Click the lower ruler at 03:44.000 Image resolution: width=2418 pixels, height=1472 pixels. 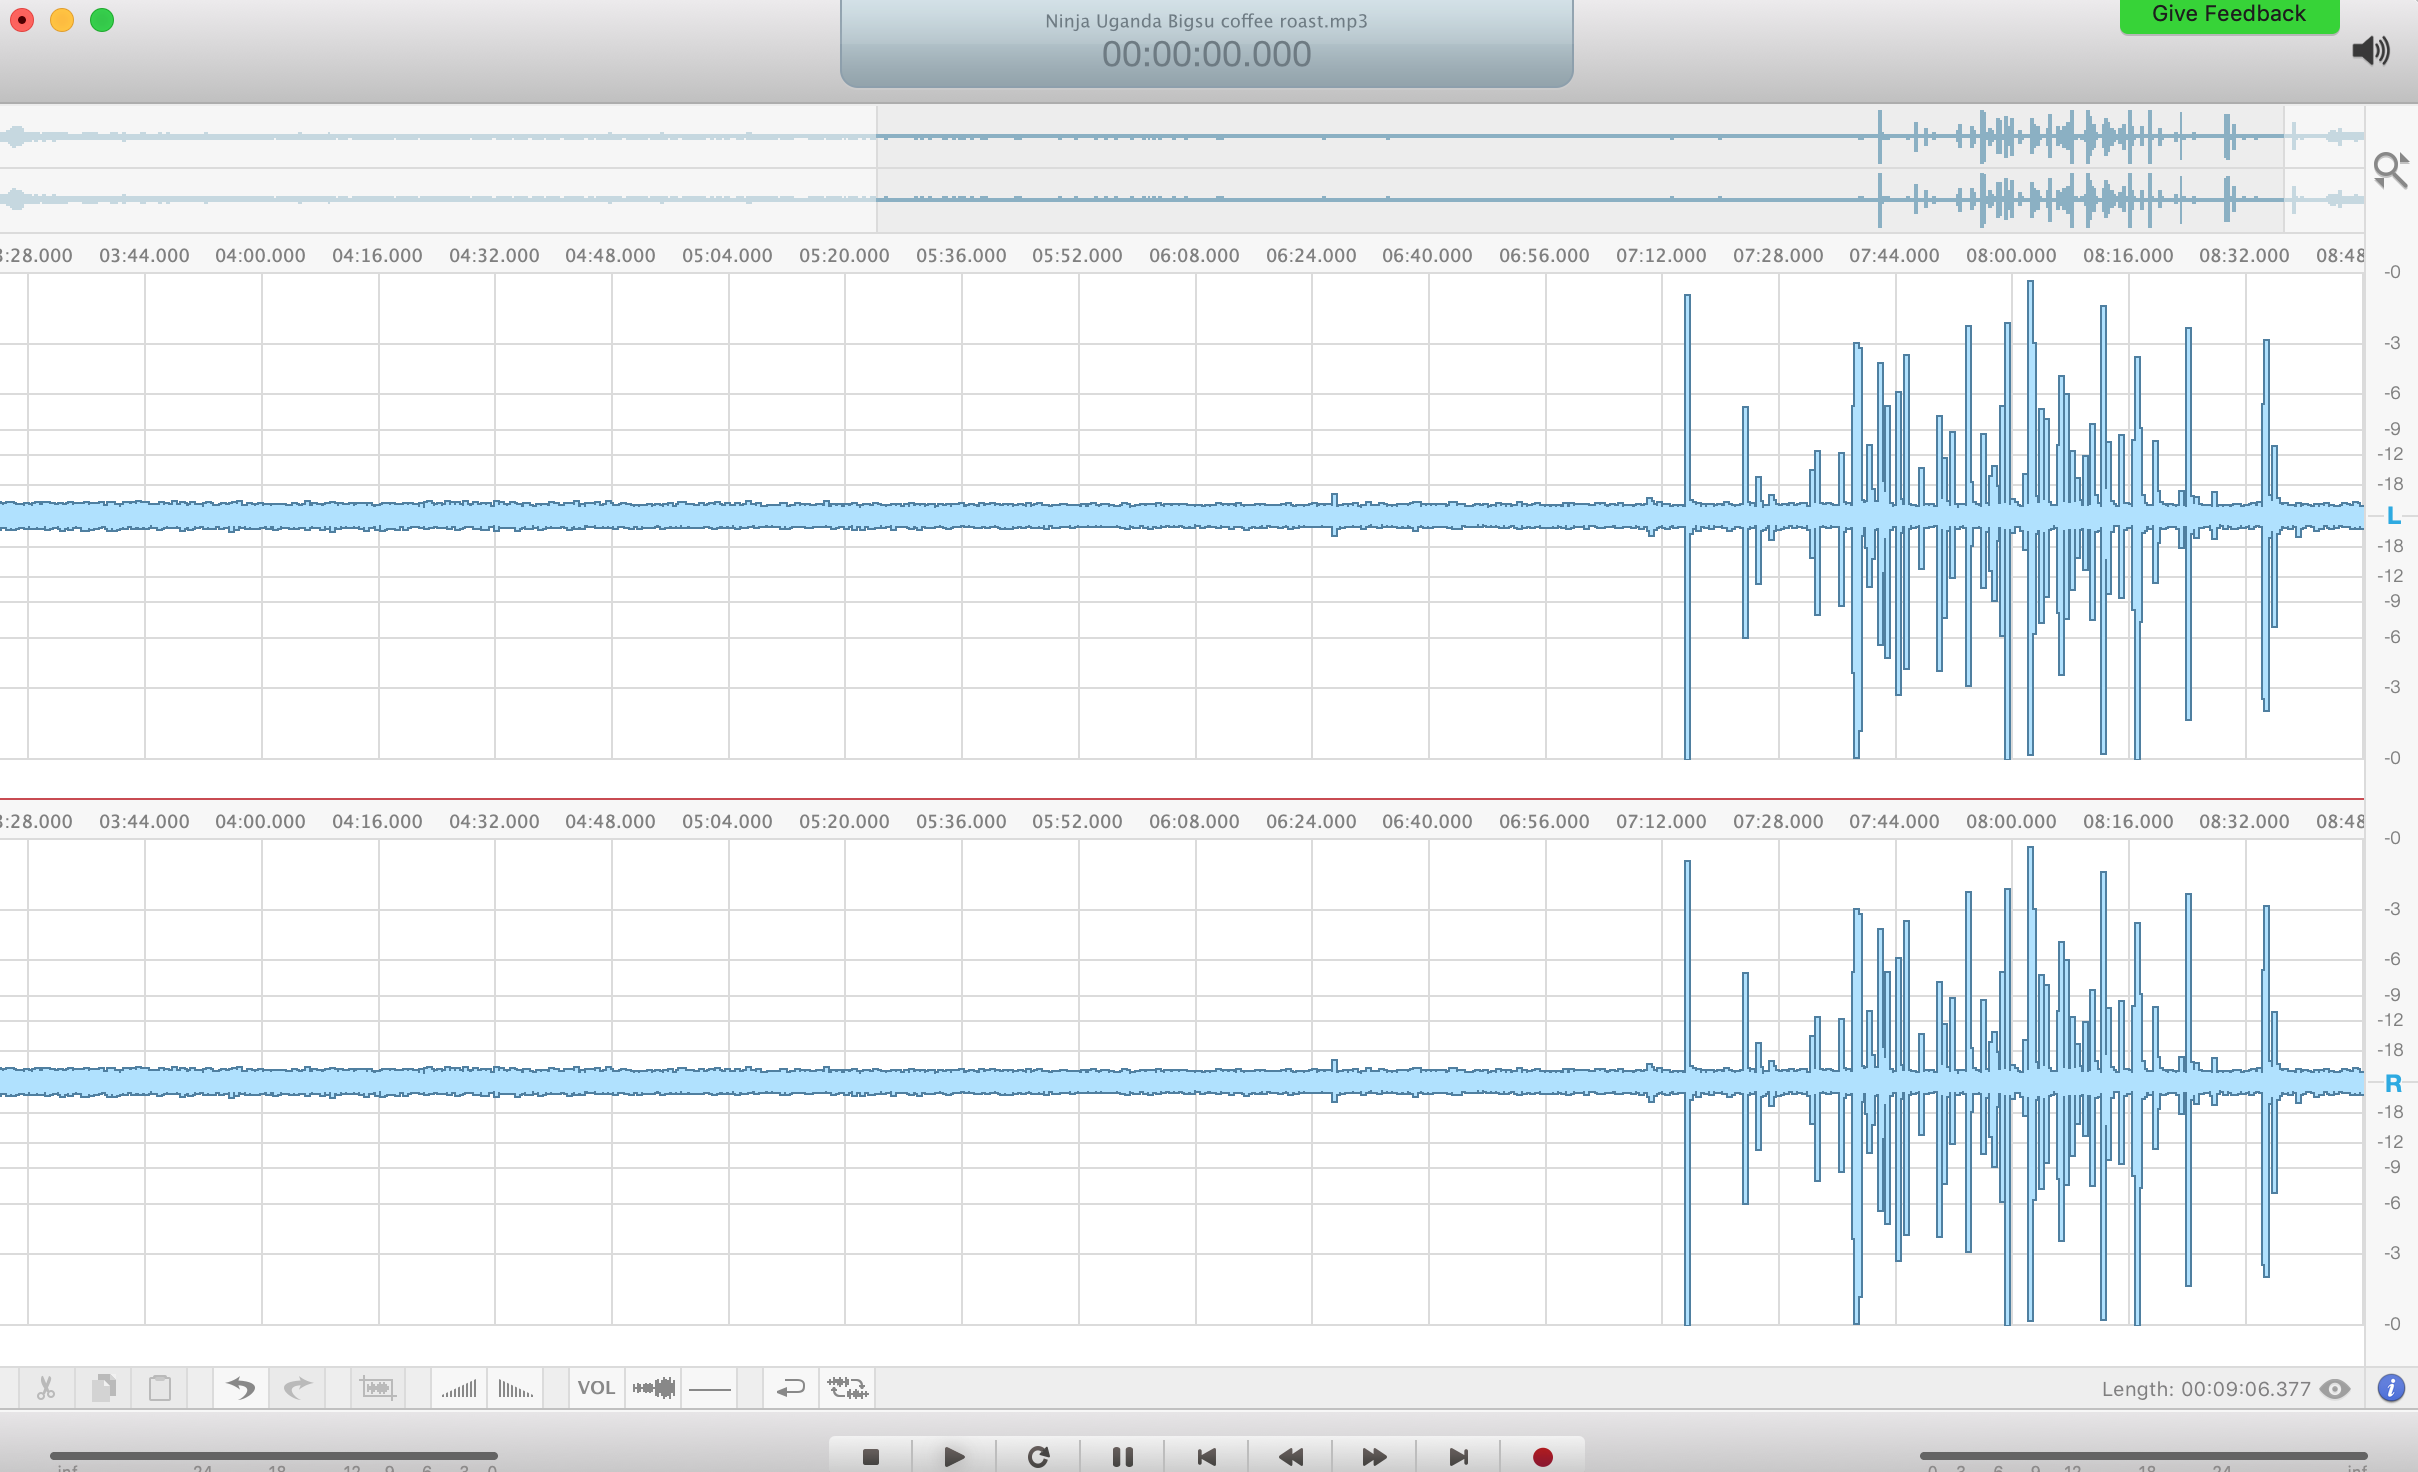point(144,821)
